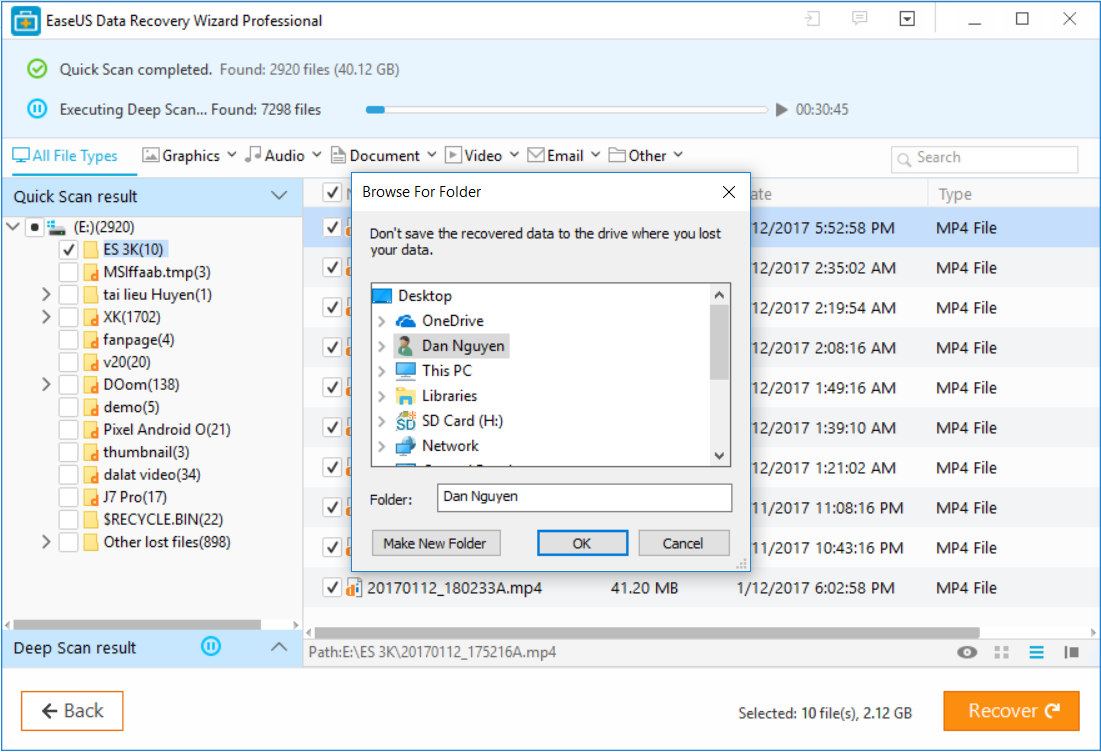Uncheck the ES 3K(10) folder checkbox

(x=68, y=249)
